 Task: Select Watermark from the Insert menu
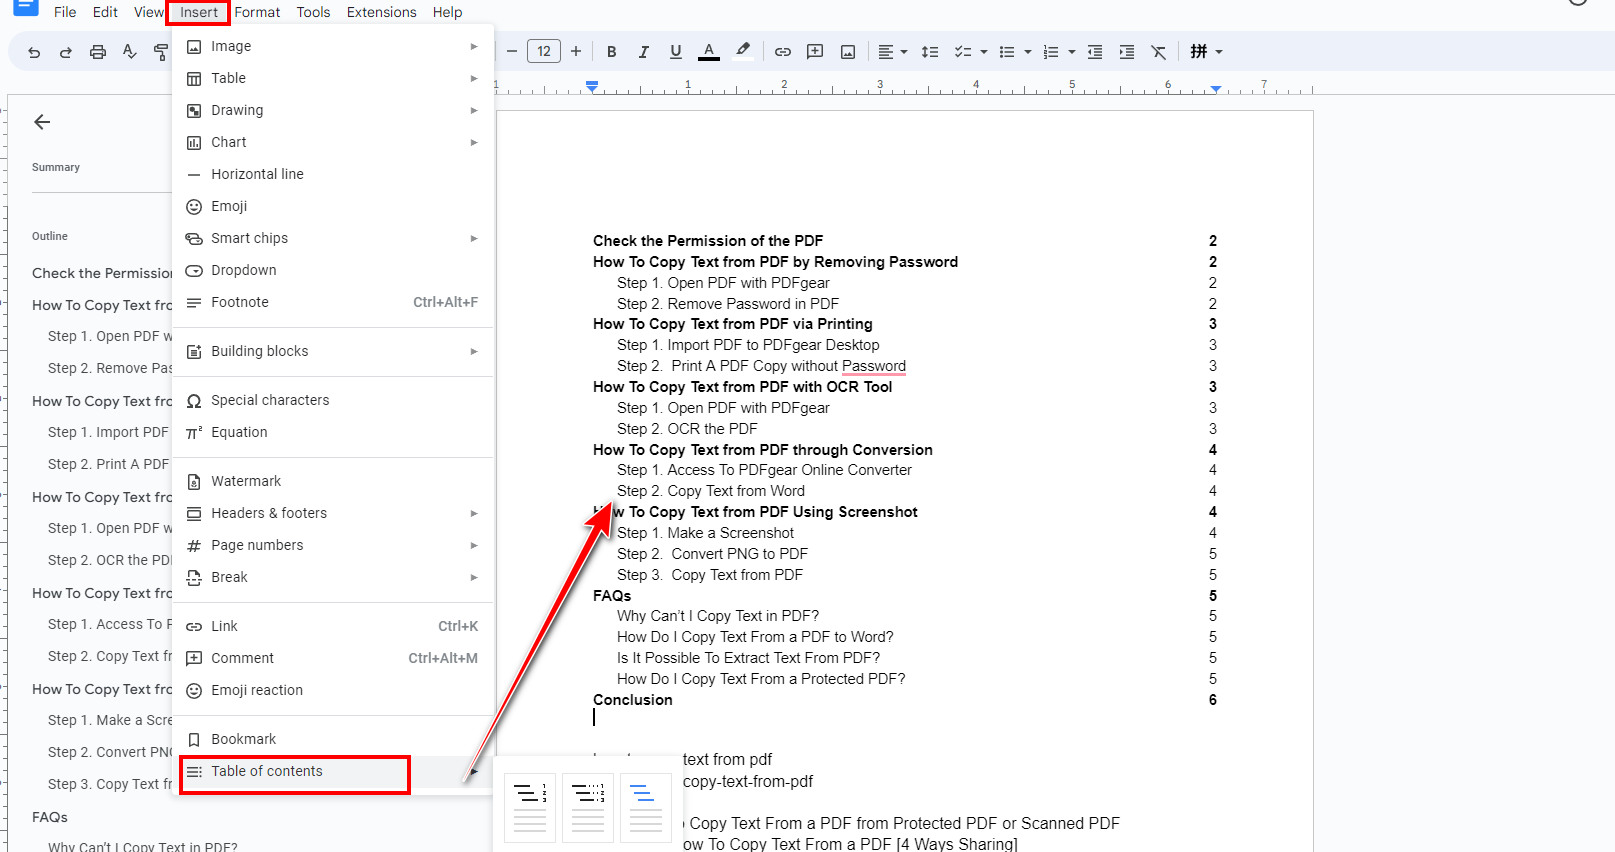coord(246,481)
